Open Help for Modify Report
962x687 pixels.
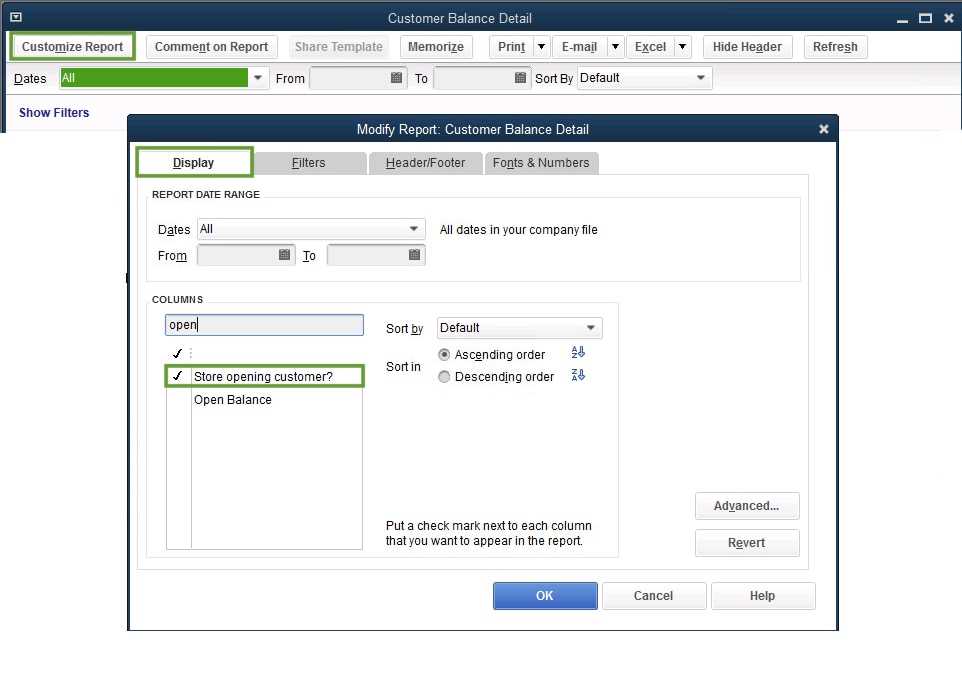(x=763, y=596)
